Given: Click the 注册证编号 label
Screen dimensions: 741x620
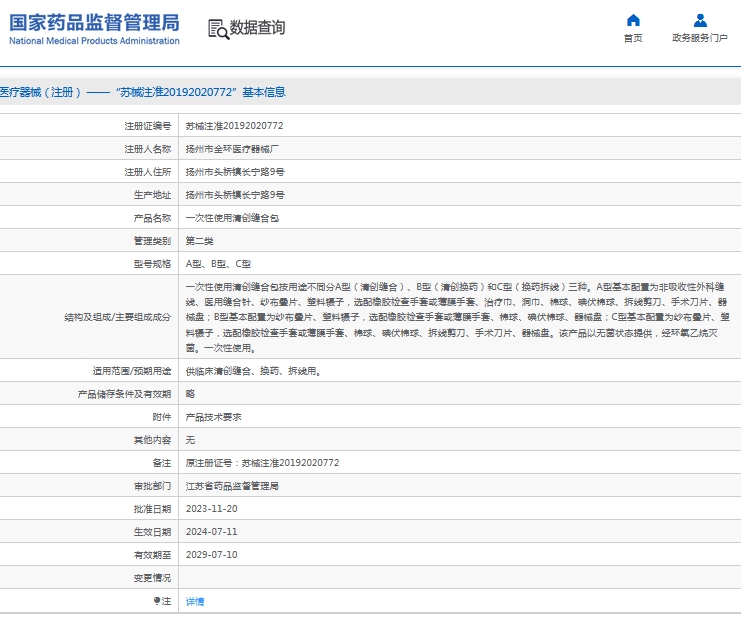Looking at the screenshot, I should pyautogui.click(x=147, y=126).
